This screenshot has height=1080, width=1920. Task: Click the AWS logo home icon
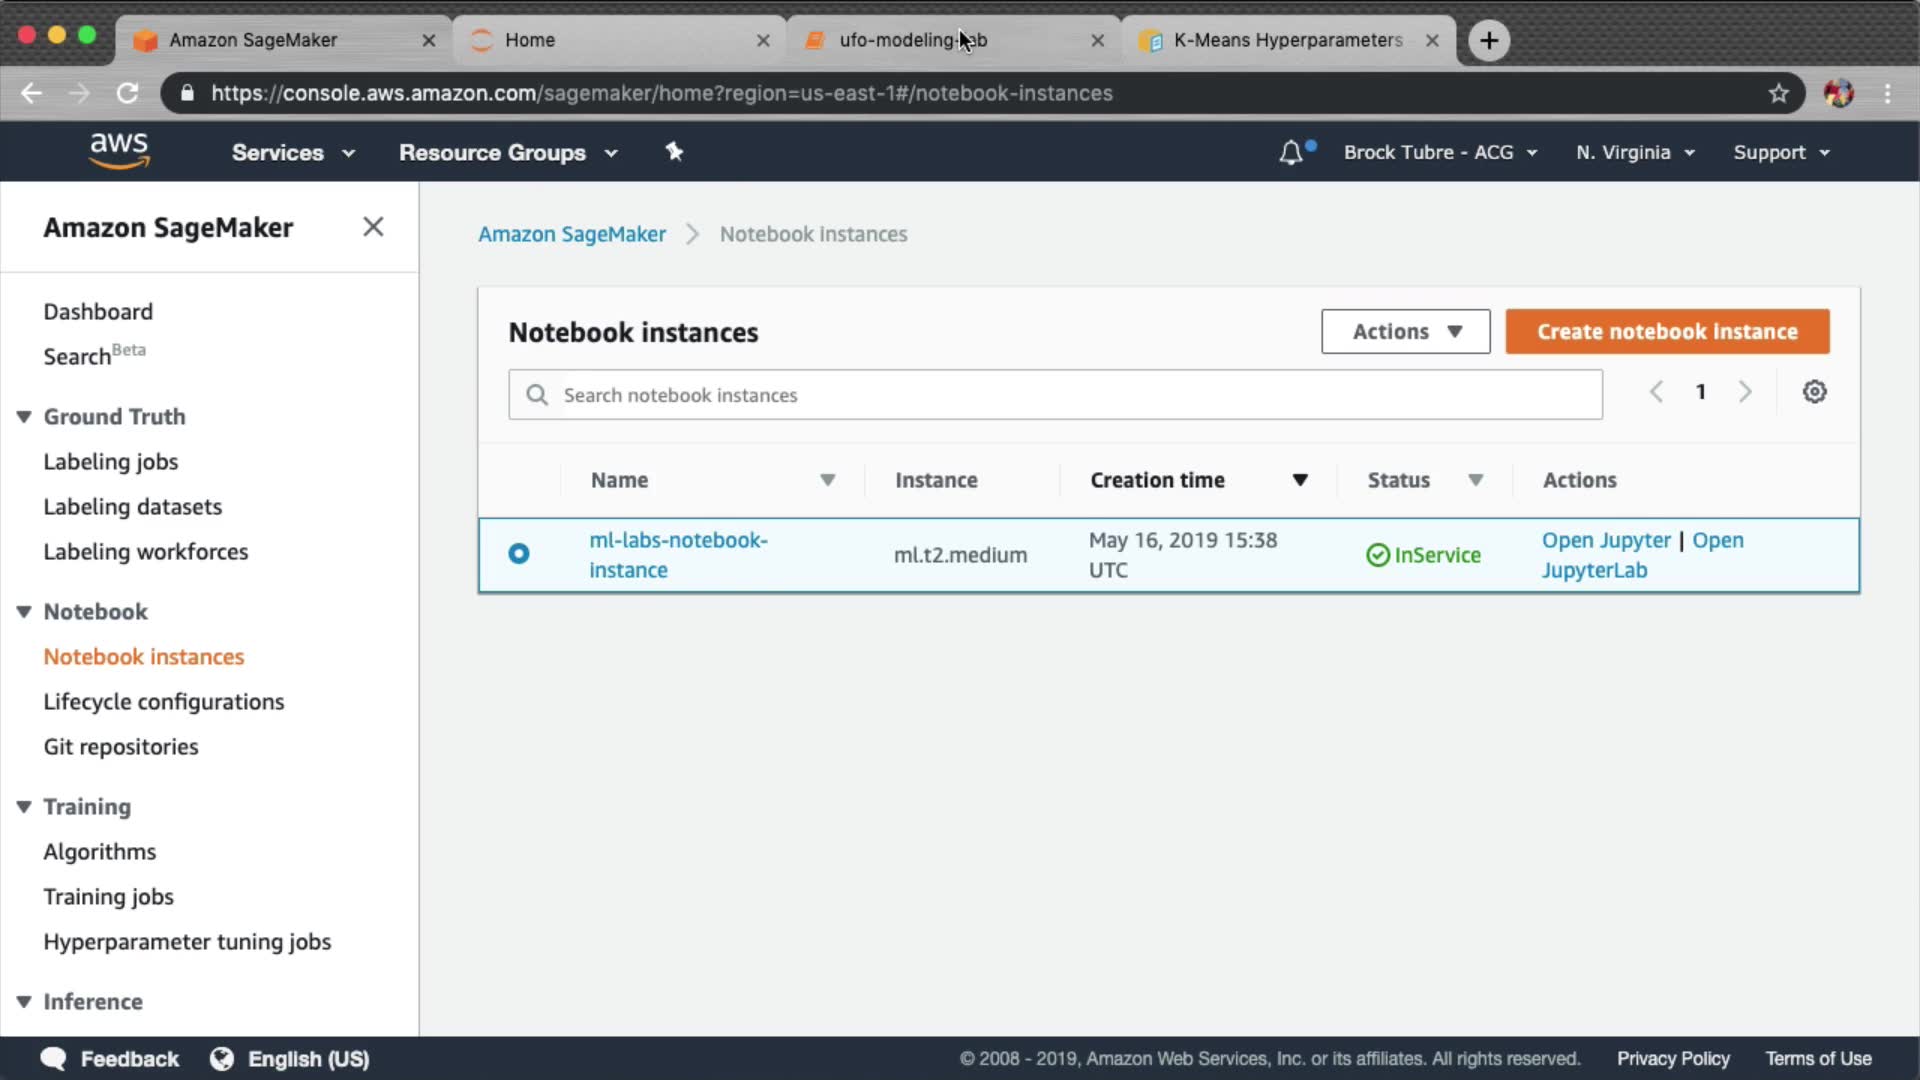pos(119,151)
